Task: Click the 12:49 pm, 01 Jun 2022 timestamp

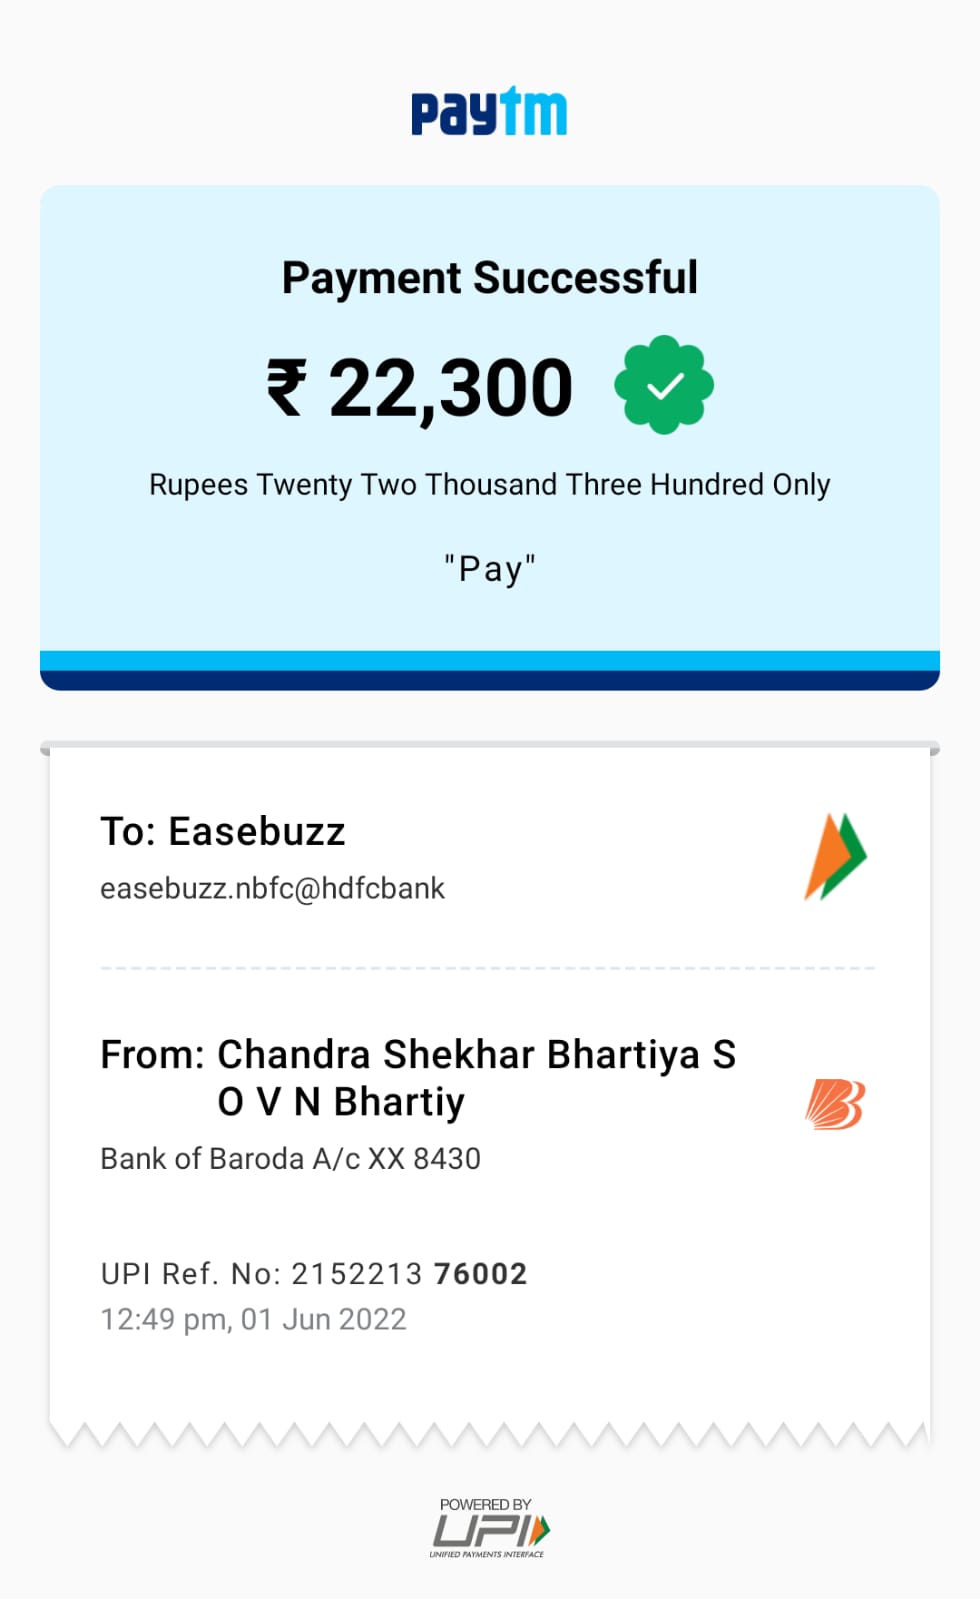Action: 253,1319
